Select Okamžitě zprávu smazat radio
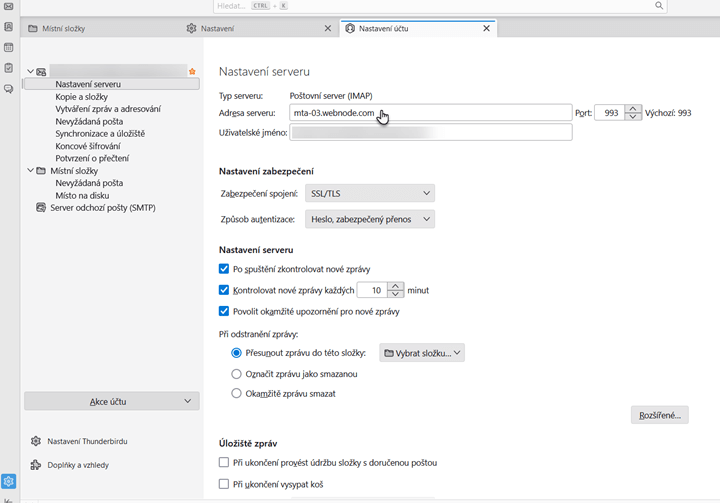The width and height of the screenshot is (720, 504). click(x=236, y=393)
